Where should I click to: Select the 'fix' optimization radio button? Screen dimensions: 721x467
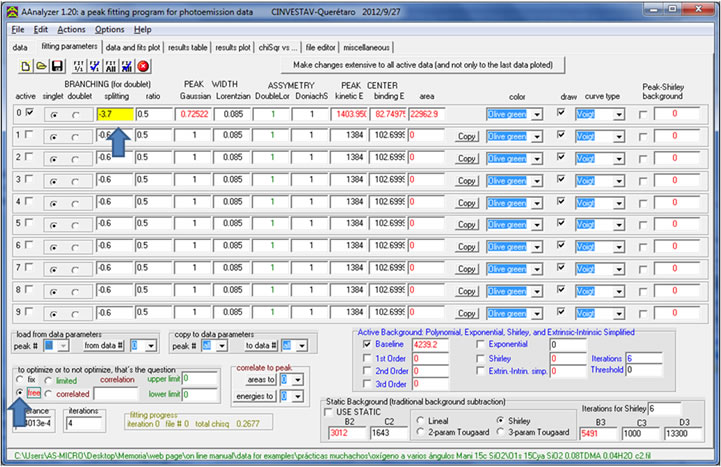[x=20, y=381]
